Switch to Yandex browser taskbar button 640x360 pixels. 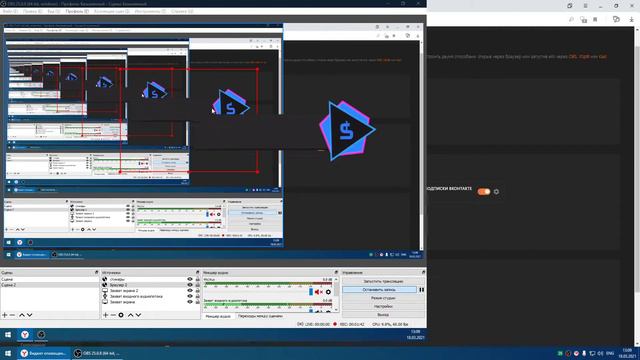44,353
